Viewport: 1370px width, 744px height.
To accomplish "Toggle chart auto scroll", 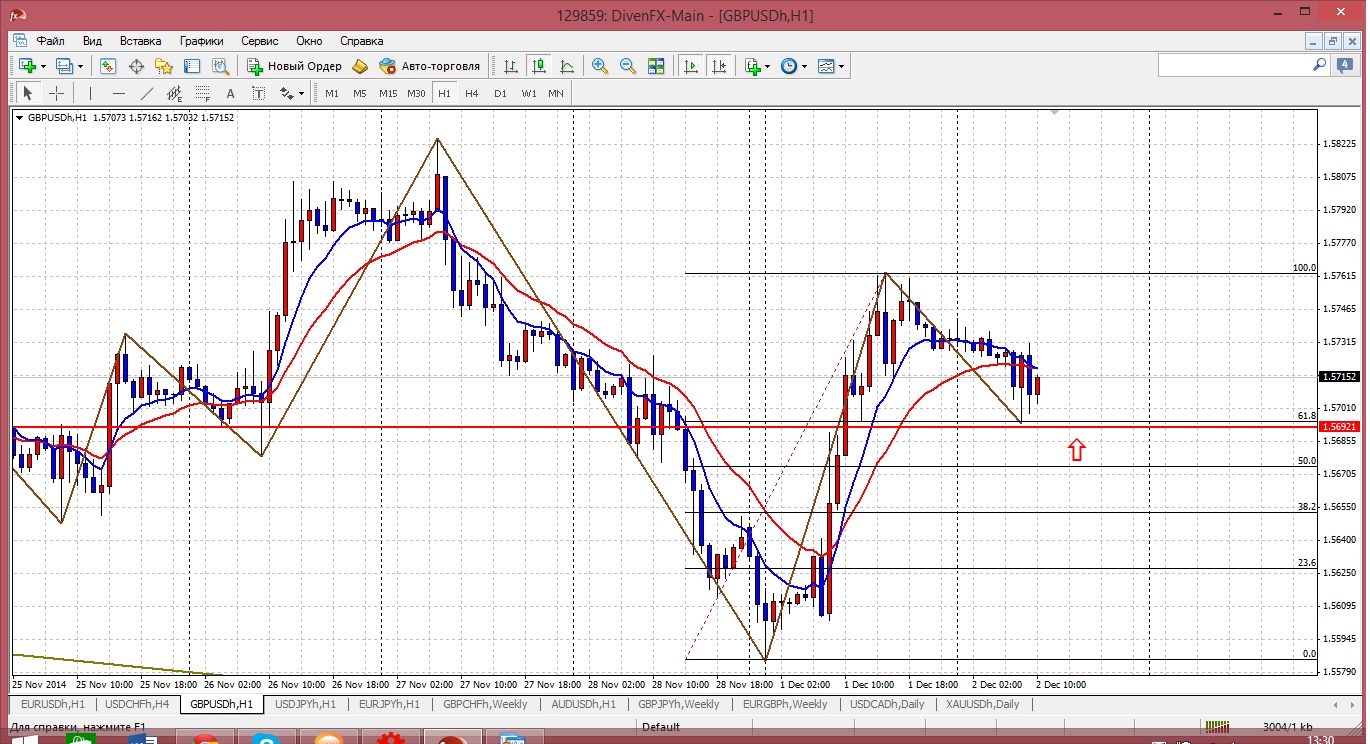I will (690, 66).
